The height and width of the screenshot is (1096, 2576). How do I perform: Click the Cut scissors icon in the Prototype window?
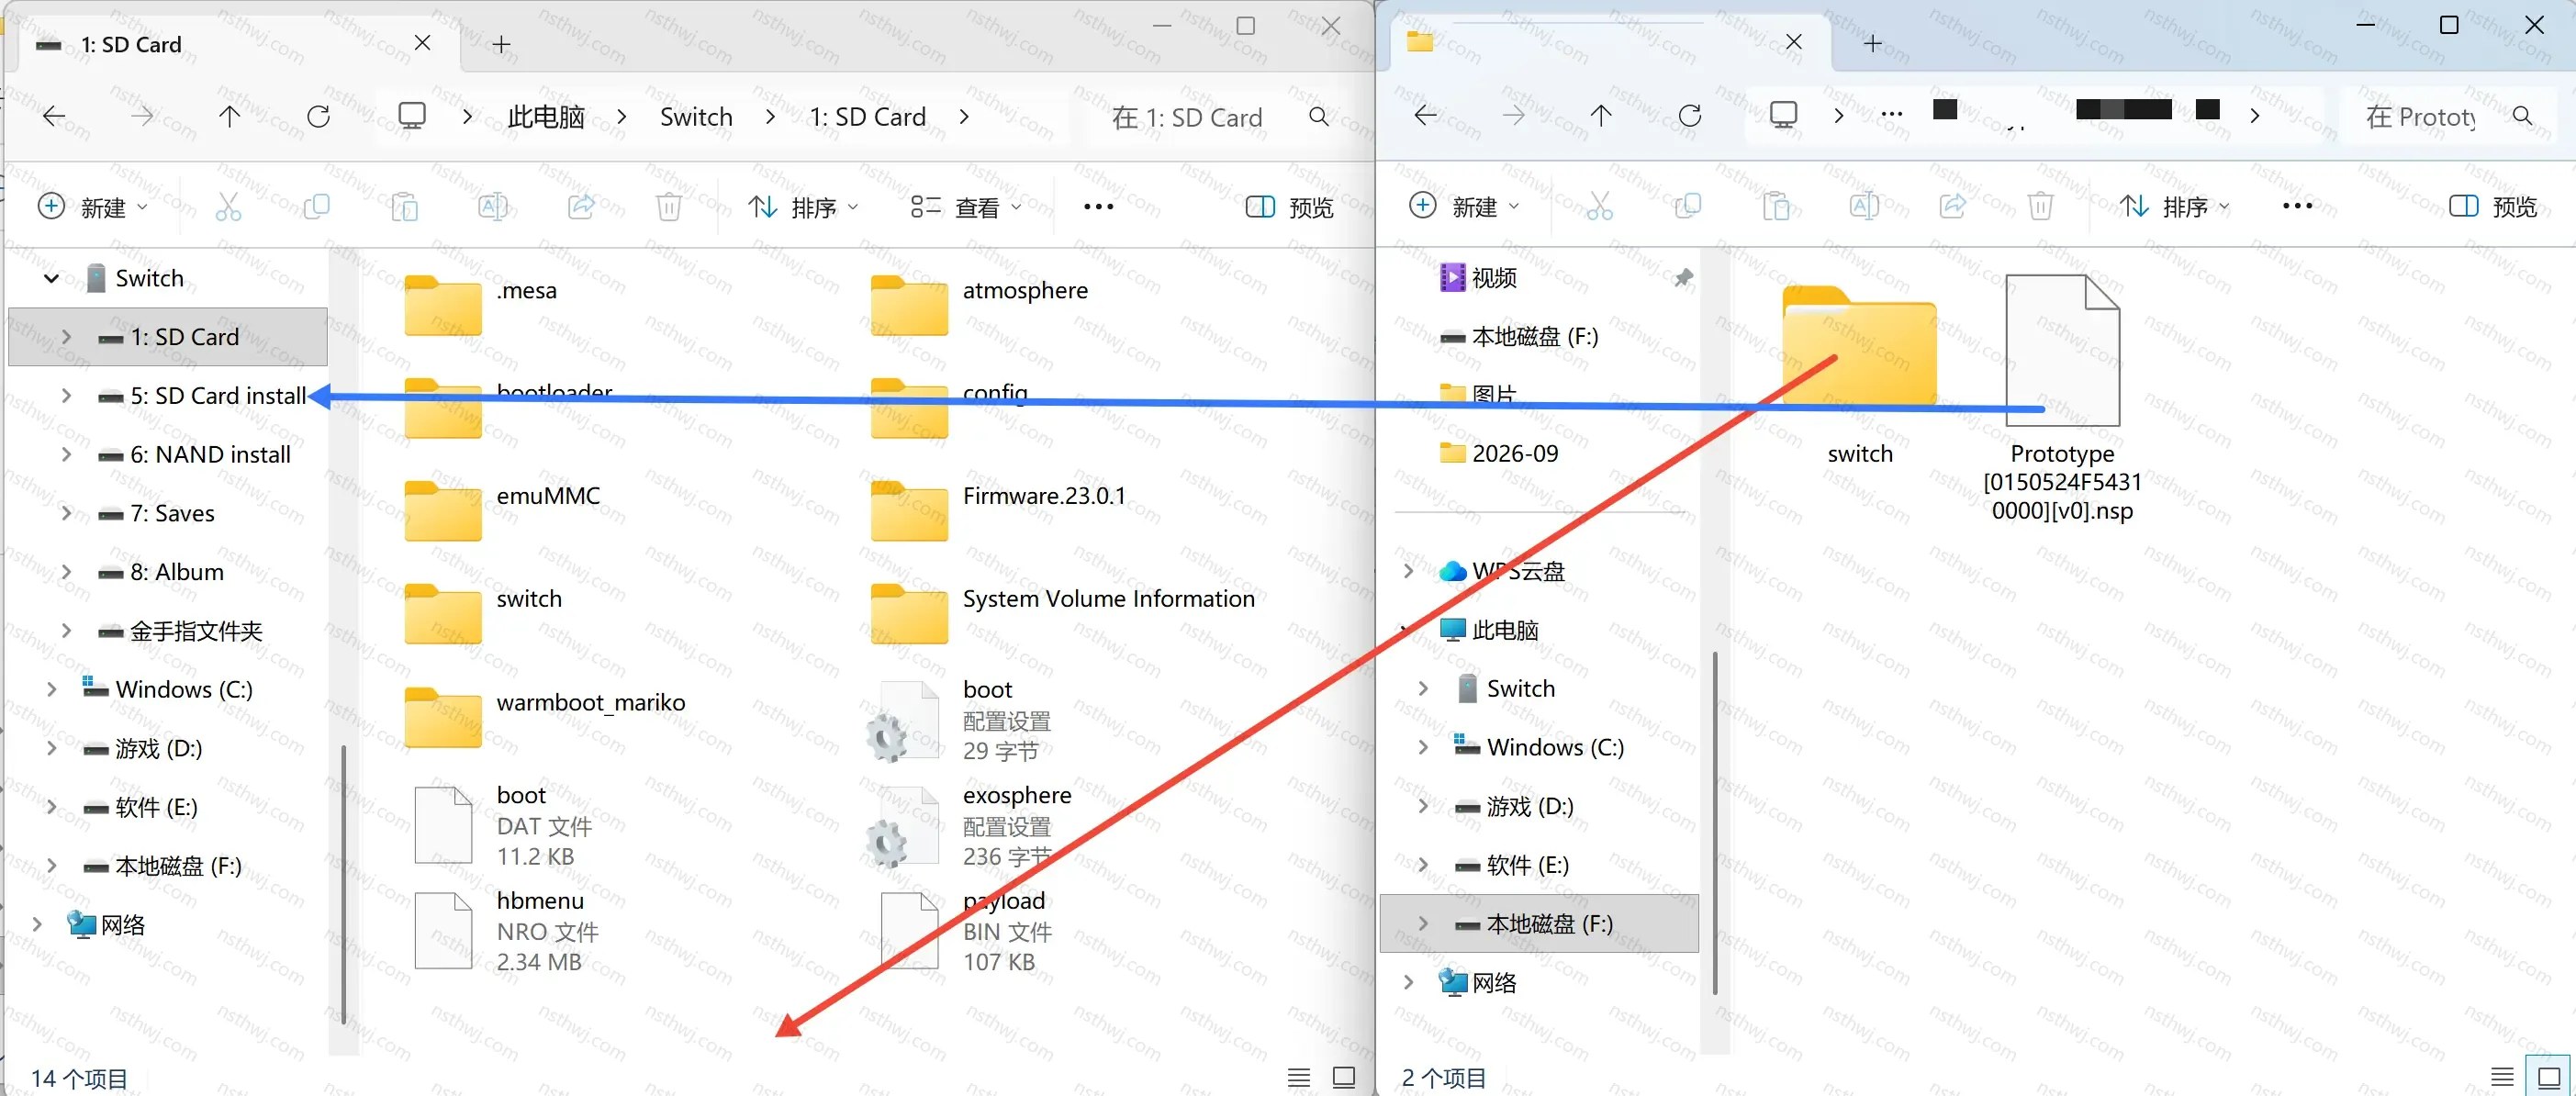1600,206
